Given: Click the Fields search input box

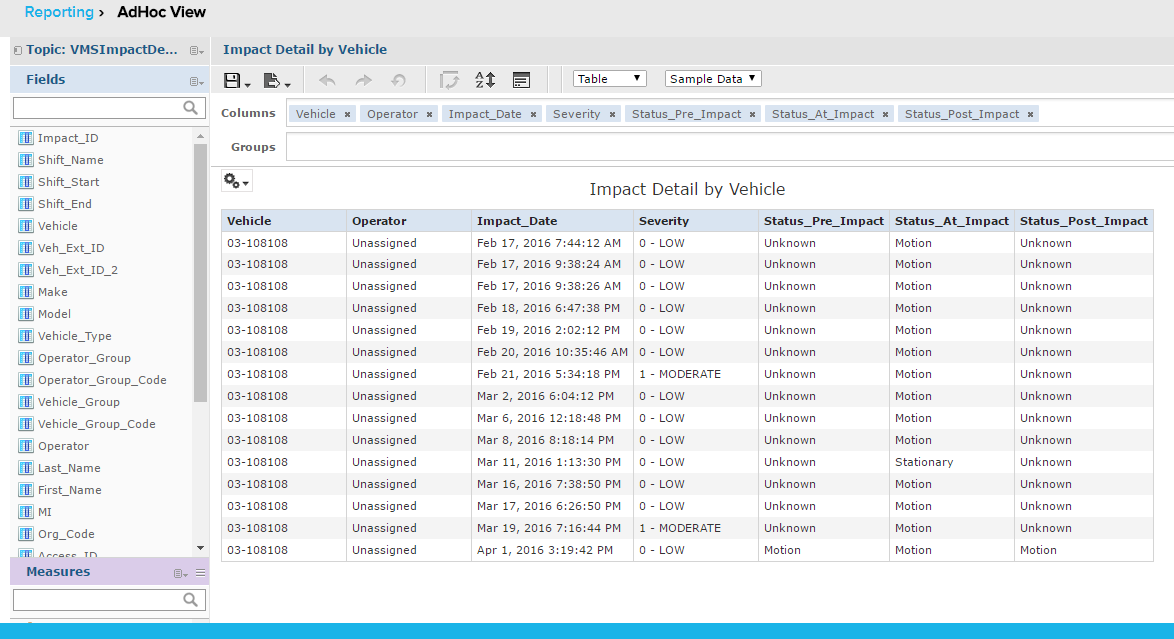Looking at the screenshot, I should coord(98,108).
